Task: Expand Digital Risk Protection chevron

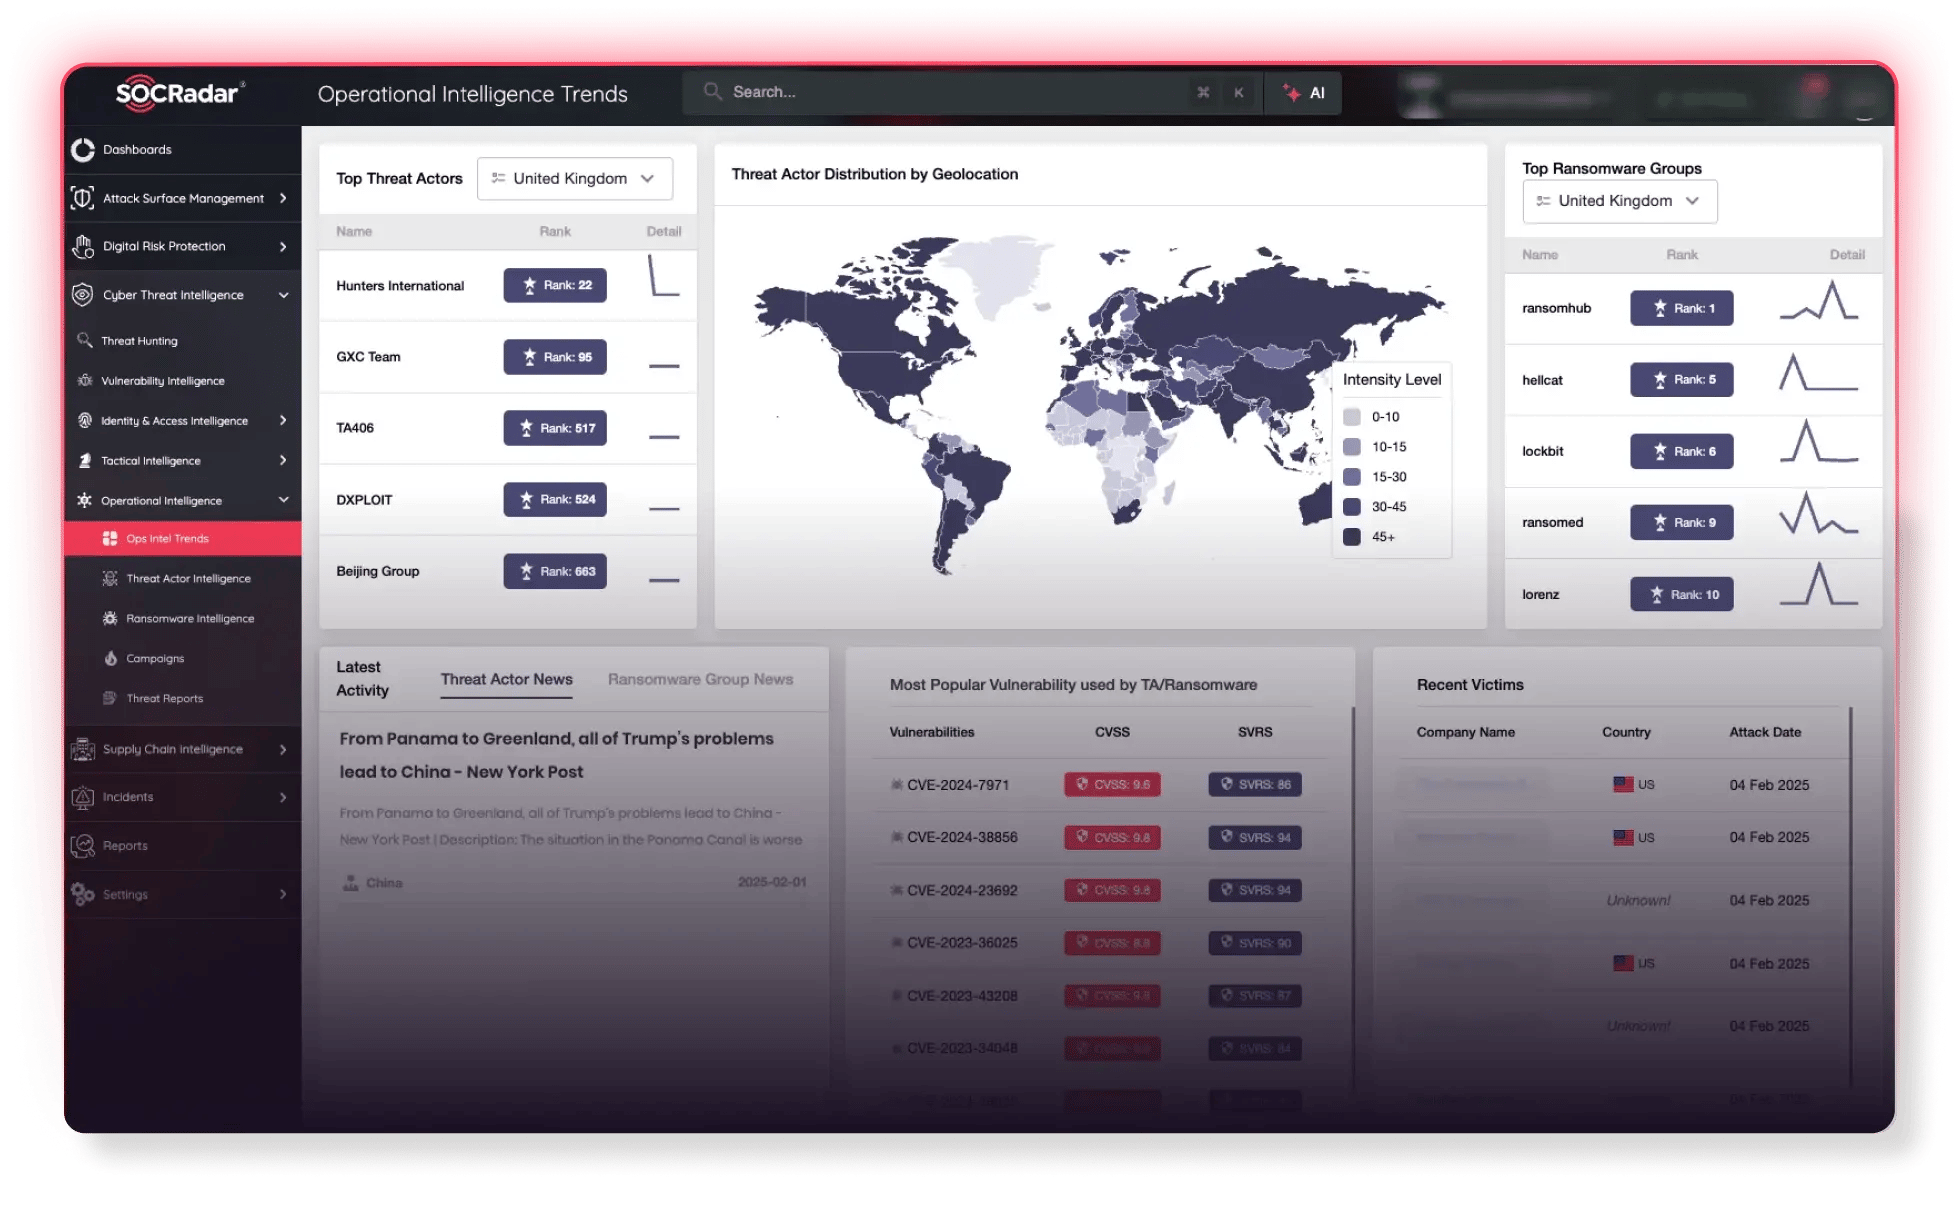Action: pos(284,246)
